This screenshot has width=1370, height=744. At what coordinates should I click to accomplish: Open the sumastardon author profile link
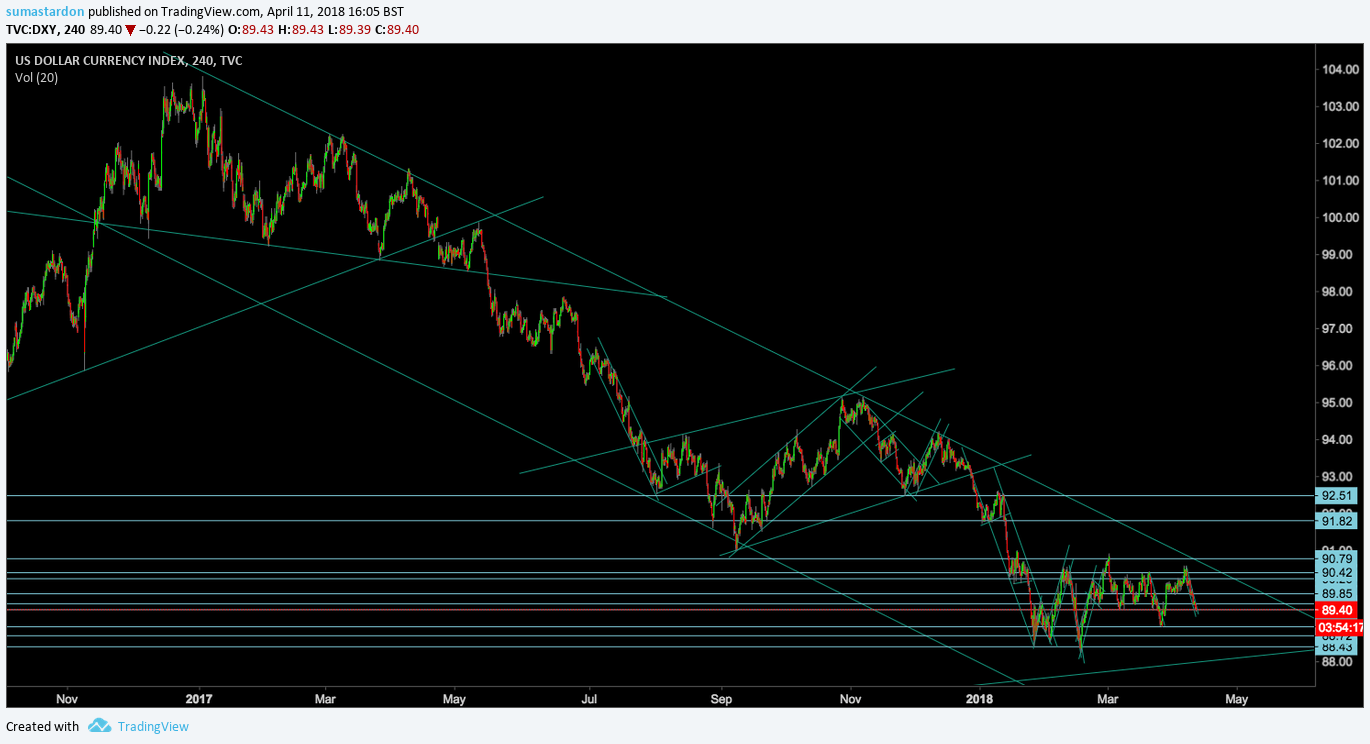click(43, 12)
